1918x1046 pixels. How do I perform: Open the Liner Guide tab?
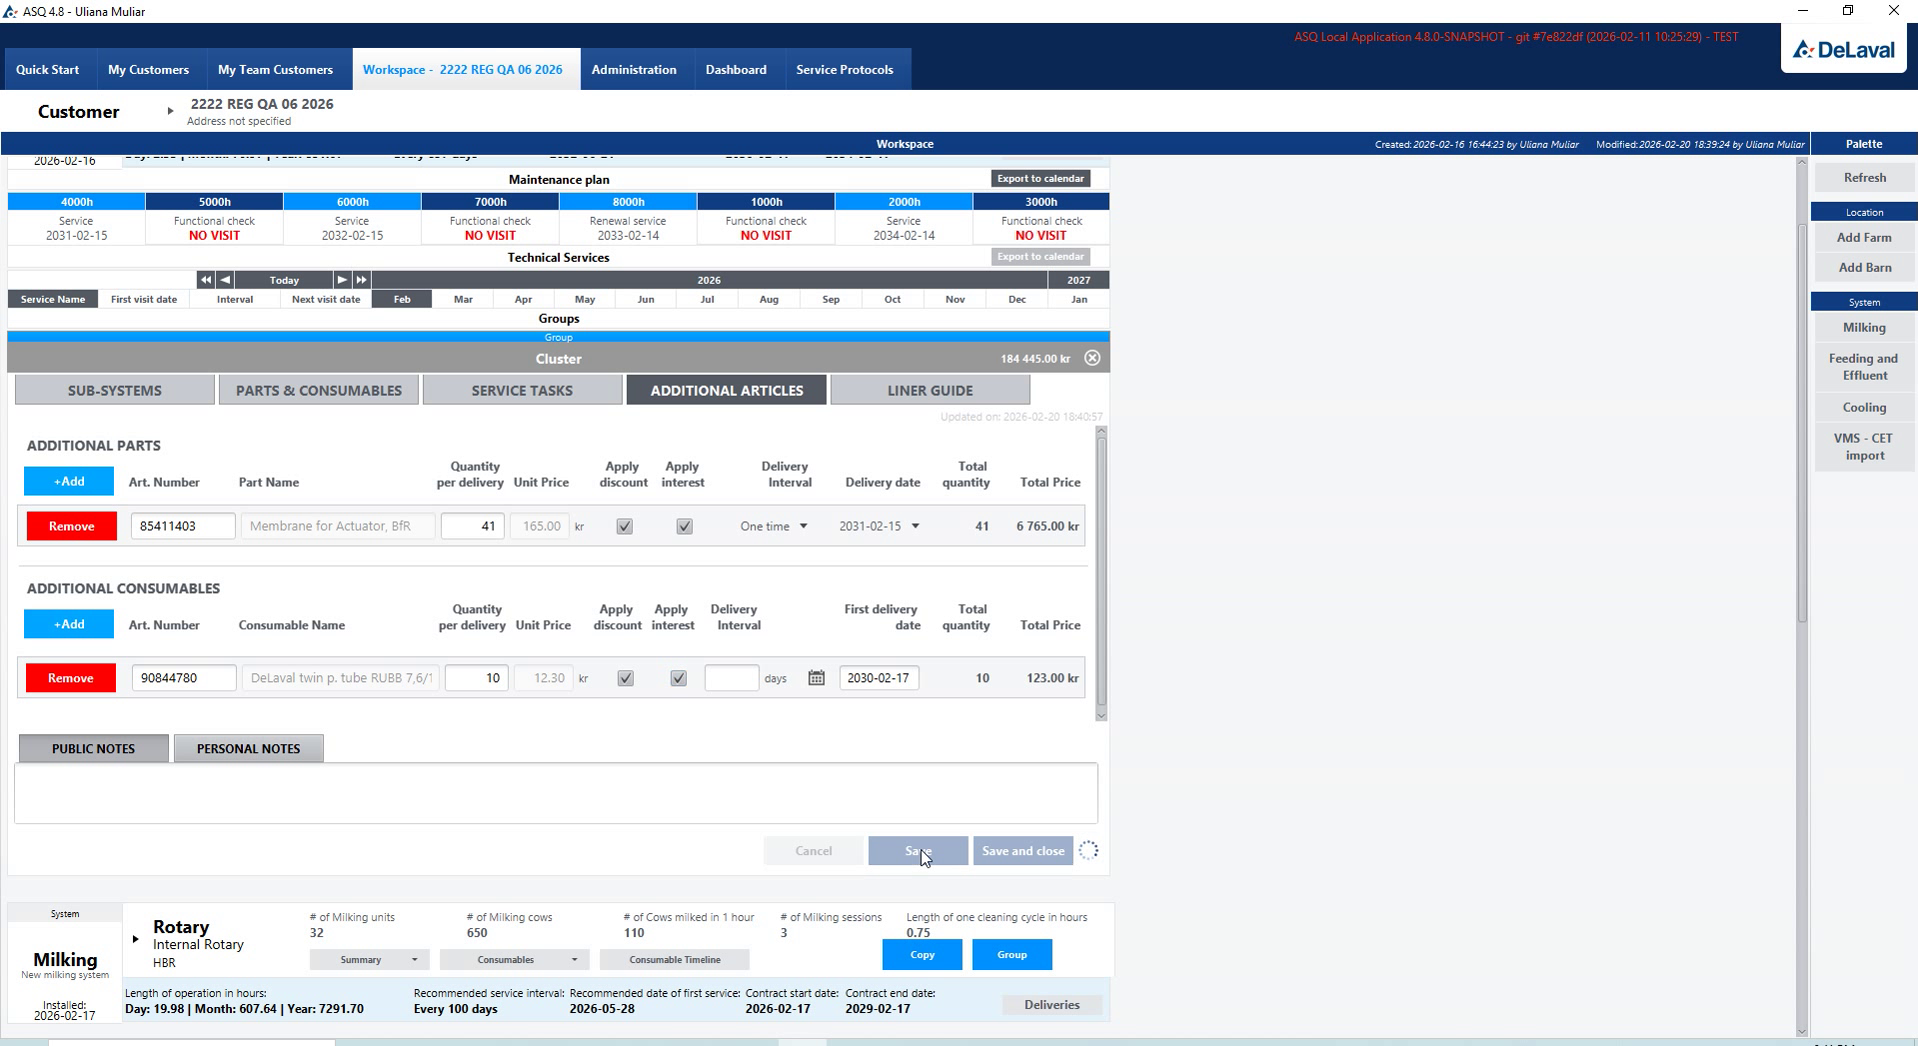pos(930,390)
